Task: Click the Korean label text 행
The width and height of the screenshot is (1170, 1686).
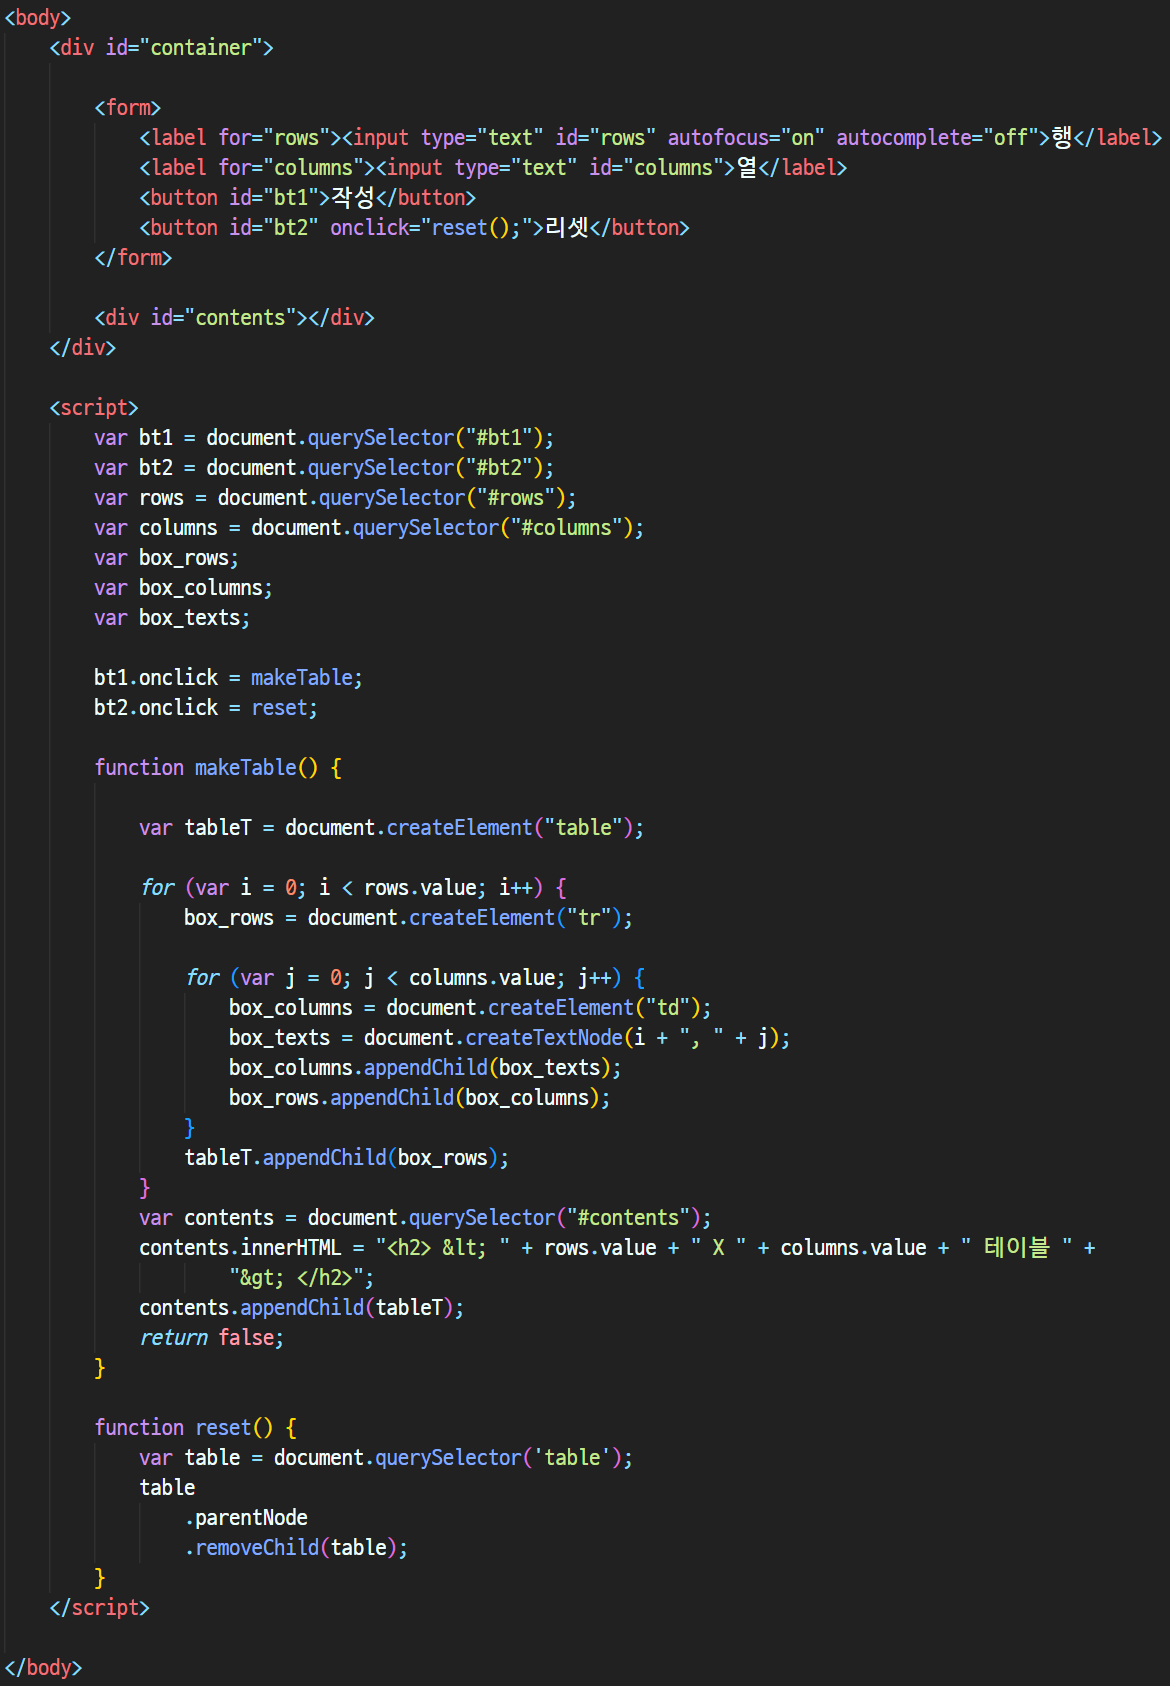Action: [1062, 138]
